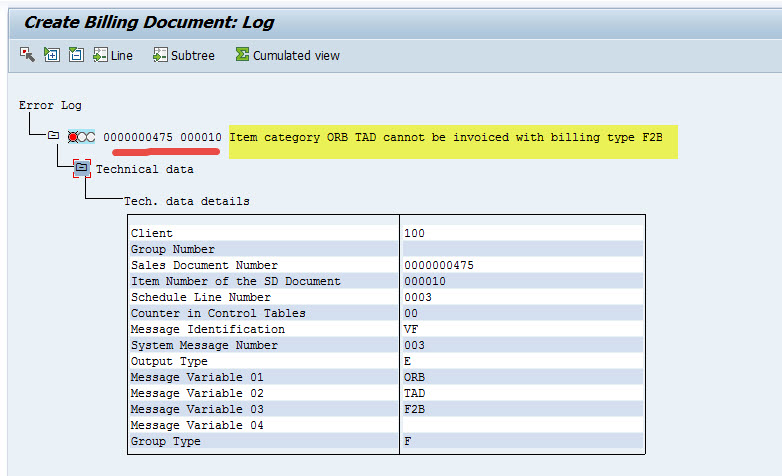
Task: Click the Group Type value F
Action: point(407,441)
